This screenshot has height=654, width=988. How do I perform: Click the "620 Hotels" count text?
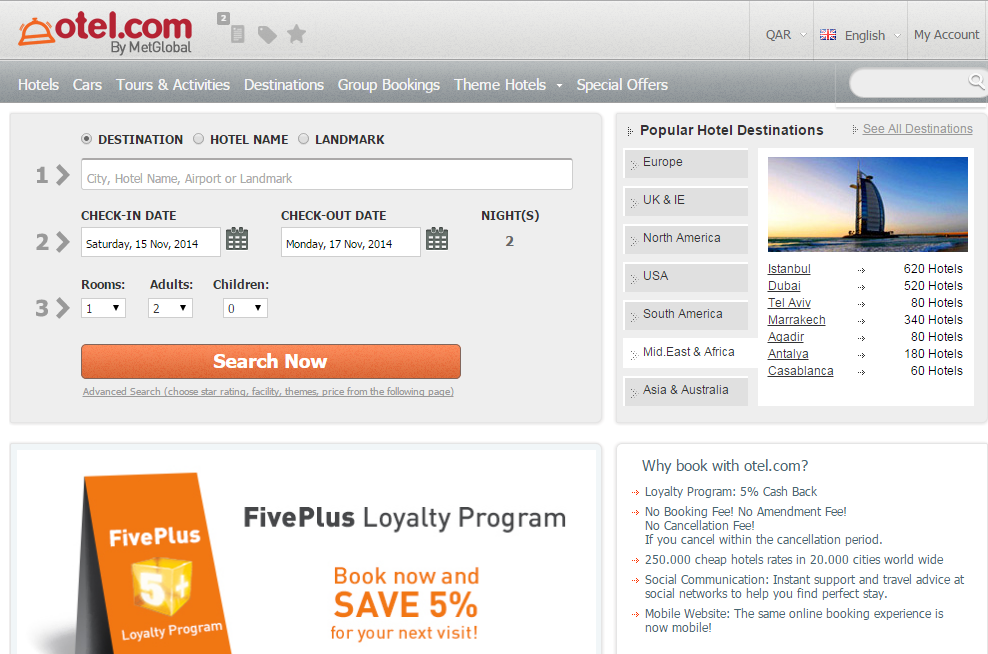[933, 269]
